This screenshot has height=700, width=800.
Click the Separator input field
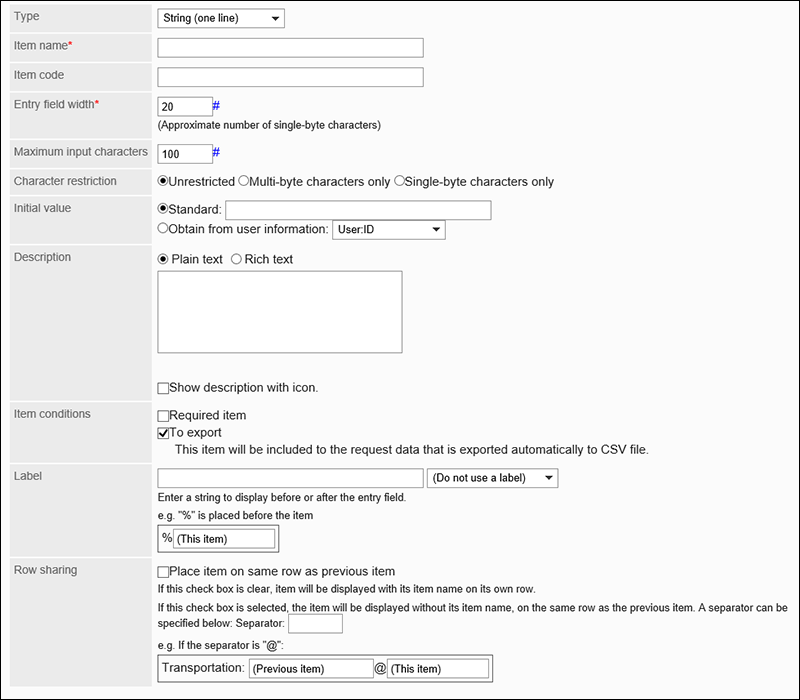(315, 623)
